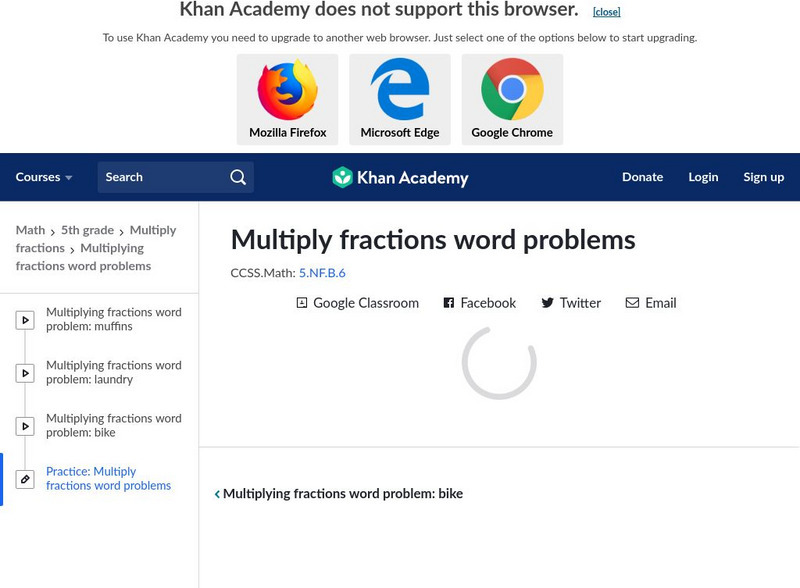Viewport: 800px width, 588px height.
Task: Close the unsupported browser banner
Action: 606,12
